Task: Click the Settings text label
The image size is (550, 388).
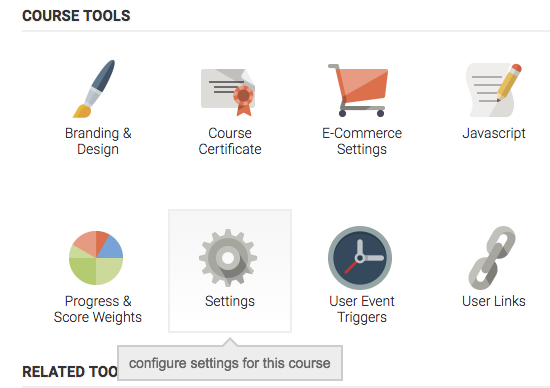Action: click(230, 301)
